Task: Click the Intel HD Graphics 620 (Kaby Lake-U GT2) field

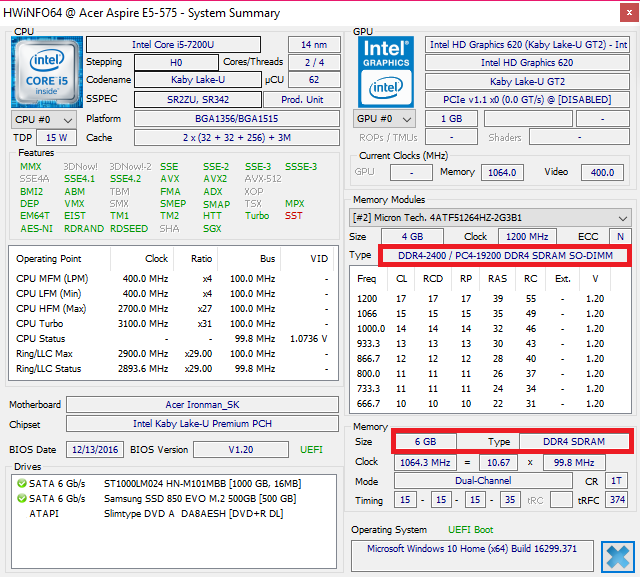Action: (527, 44)
